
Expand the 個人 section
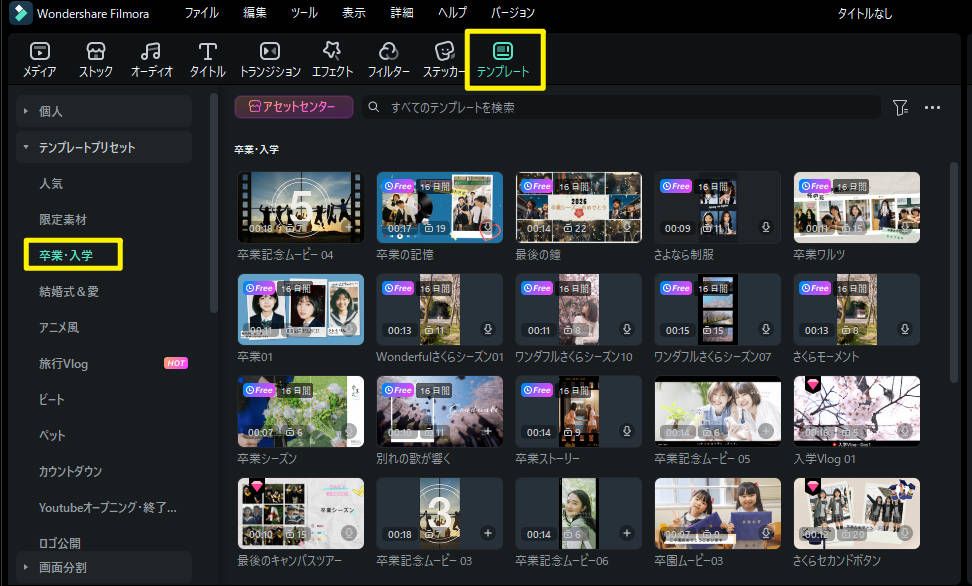pyautogui.click(x=26, y=111)
